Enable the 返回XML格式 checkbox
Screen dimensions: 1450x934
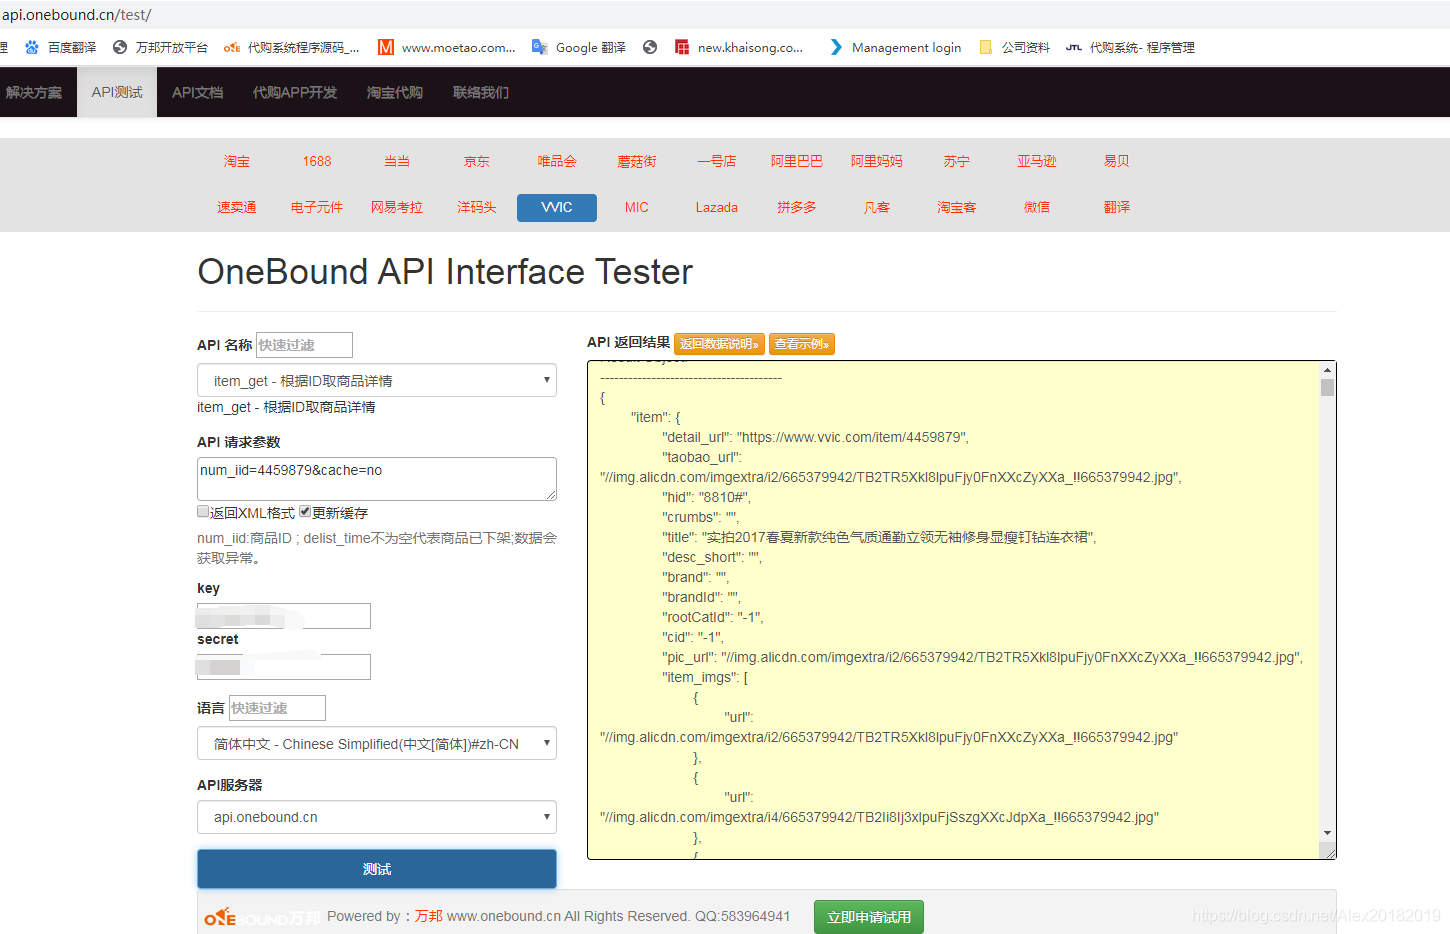(203, 511)
